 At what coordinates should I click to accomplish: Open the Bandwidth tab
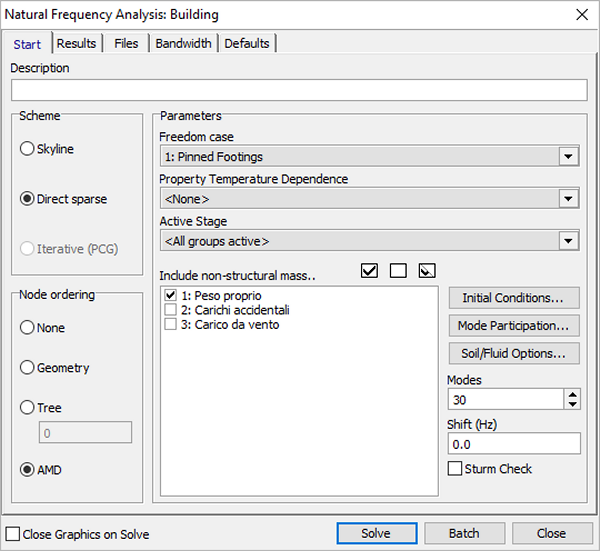183,43
